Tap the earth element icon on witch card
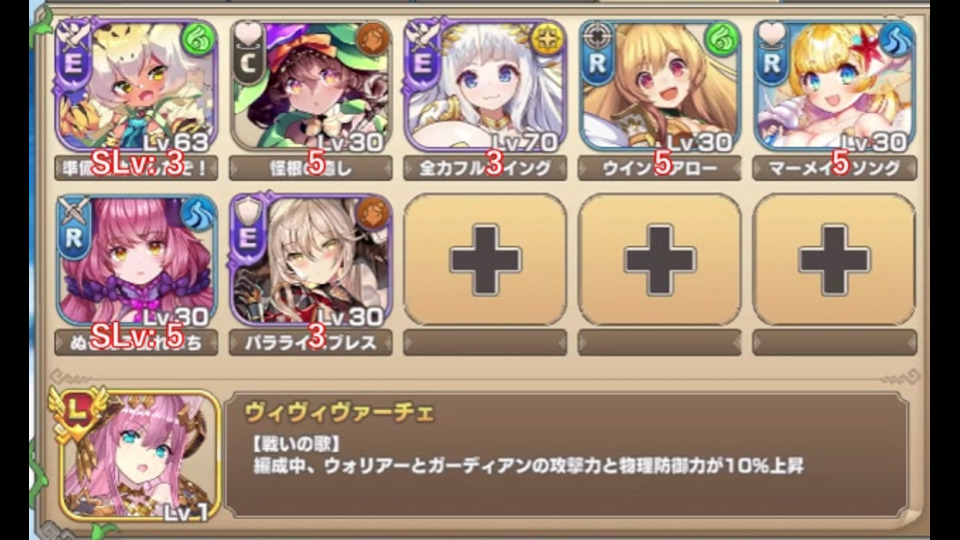Image resolution: width=960 pixels, height=540 pixels. point(372,39)
